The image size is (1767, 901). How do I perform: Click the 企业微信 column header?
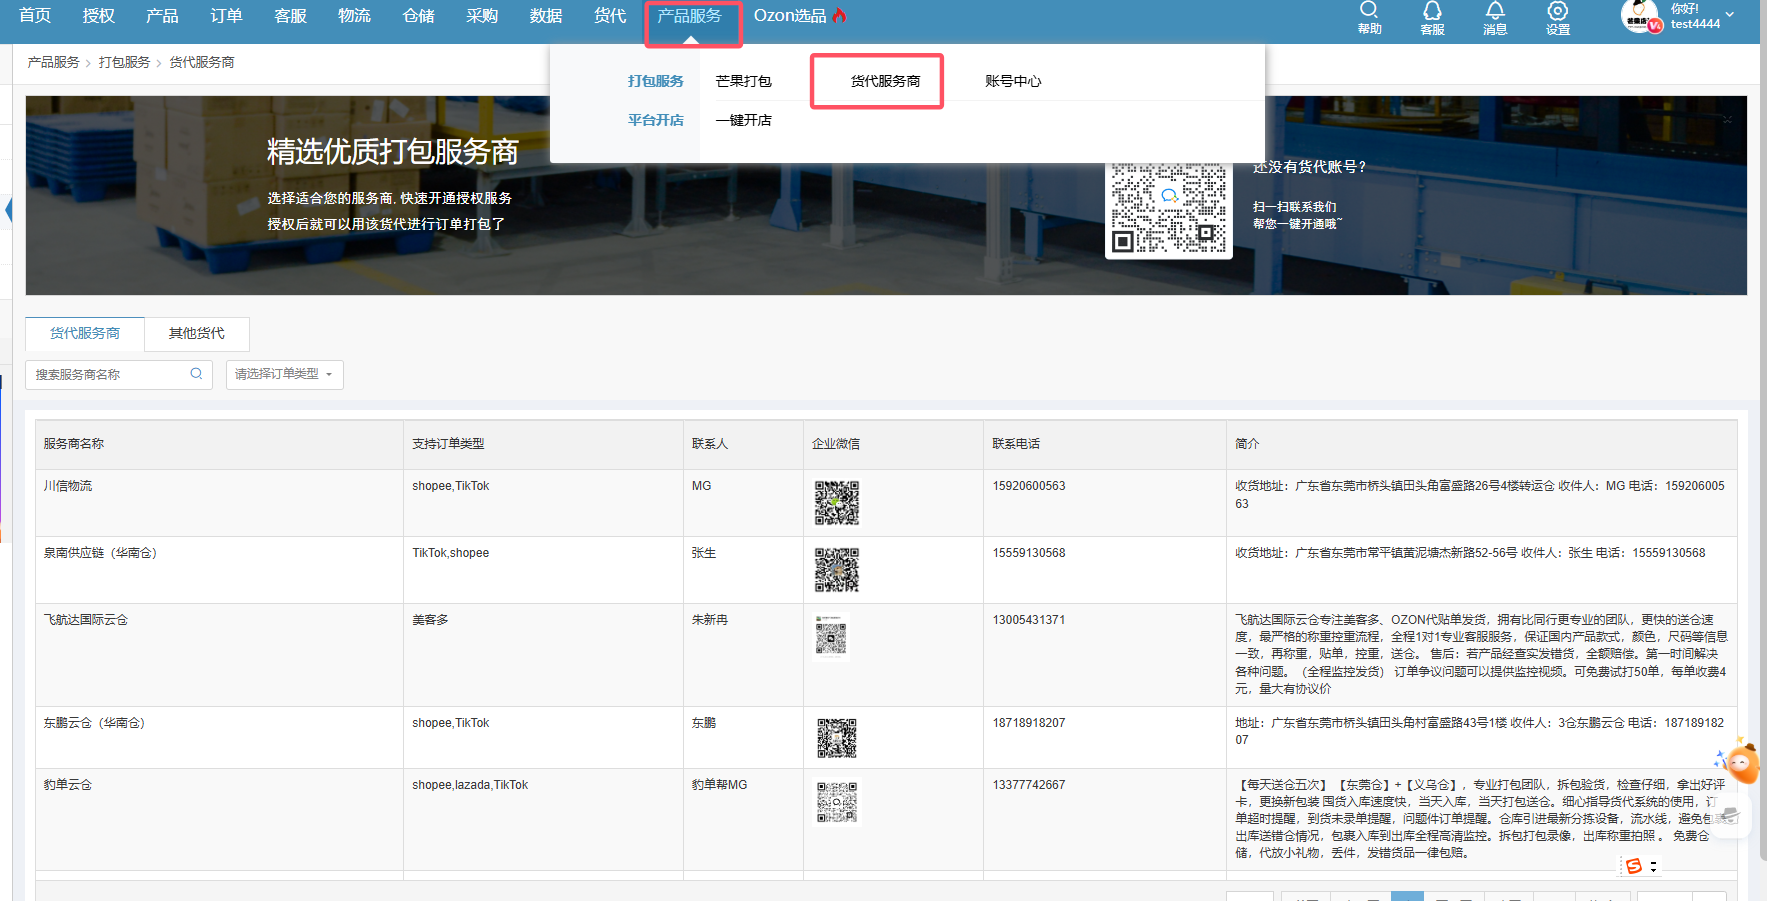(836, 444)
